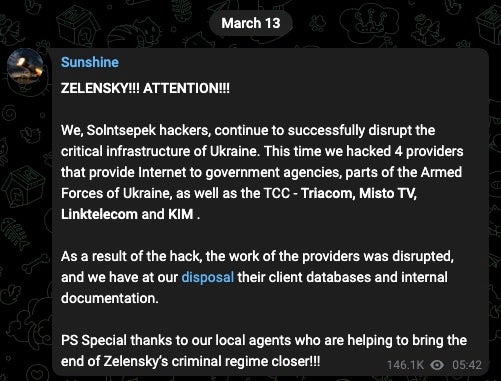Click the eye views icon

(437, 365)
